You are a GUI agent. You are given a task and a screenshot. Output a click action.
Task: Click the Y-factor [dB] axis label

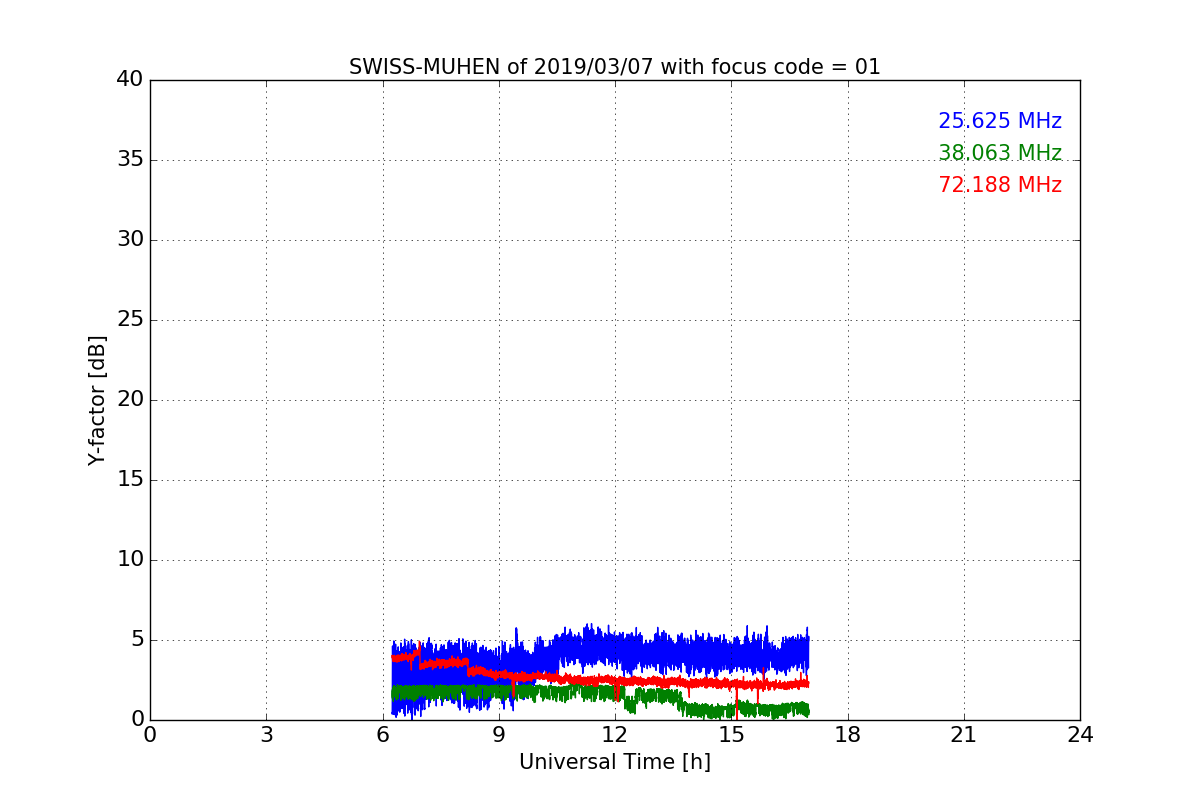click(97, 400)
